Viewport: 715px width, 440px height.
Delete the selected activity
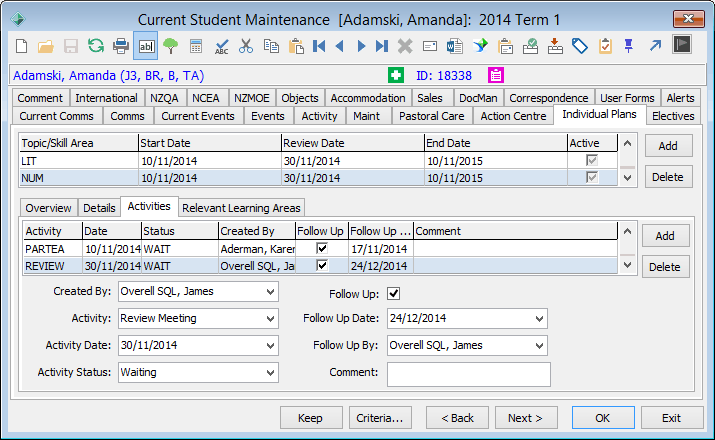pyautogui.click(x=665, y=267)
